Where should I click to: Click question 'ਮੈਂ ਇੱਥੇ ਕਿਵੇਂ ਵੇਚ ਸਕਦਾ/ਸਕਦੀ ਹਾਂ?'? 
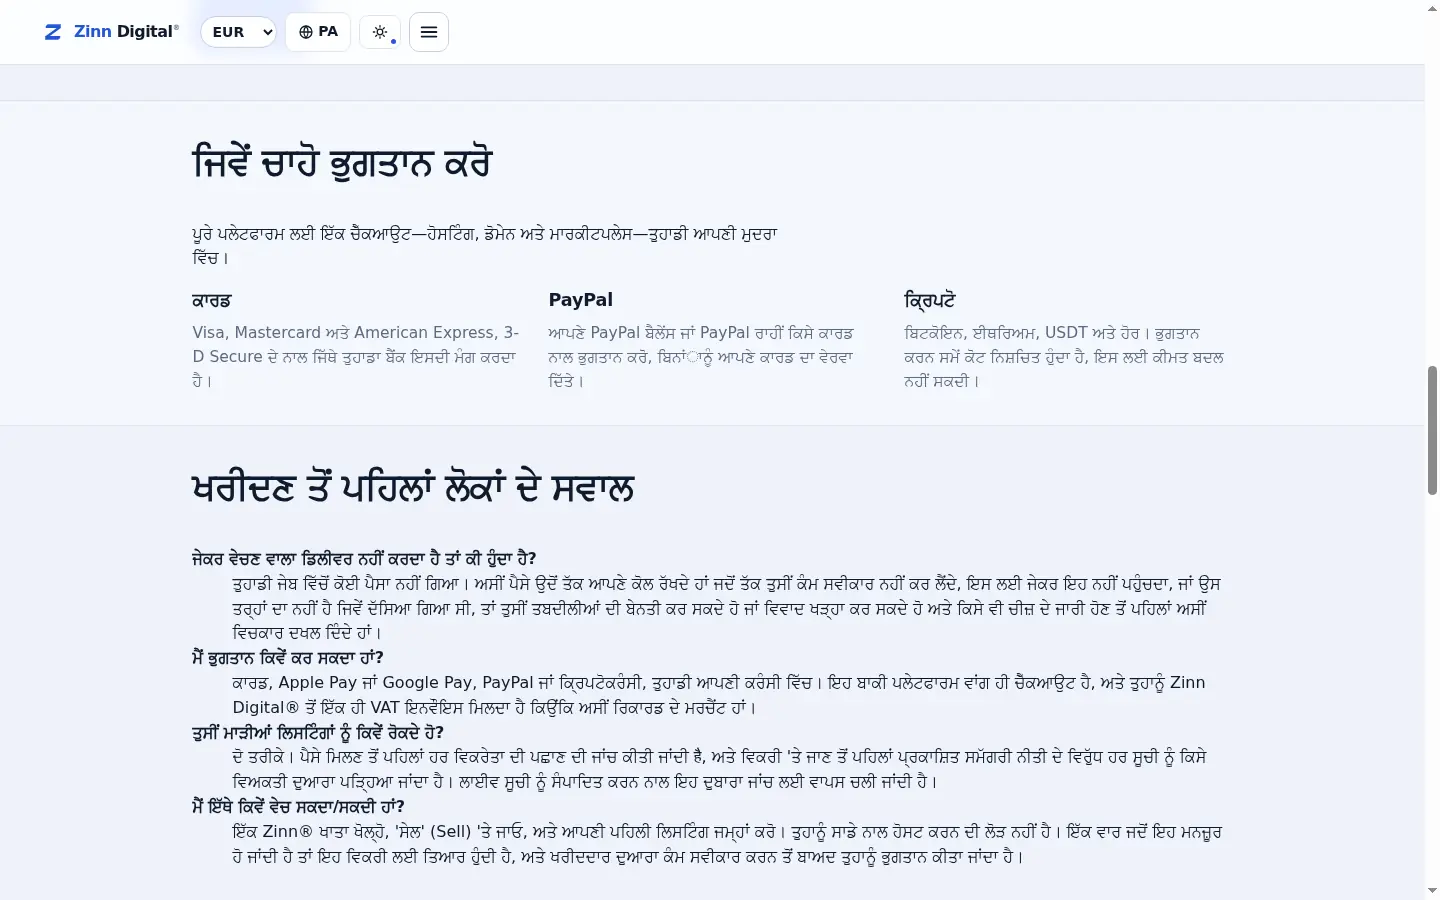point(298,807)
